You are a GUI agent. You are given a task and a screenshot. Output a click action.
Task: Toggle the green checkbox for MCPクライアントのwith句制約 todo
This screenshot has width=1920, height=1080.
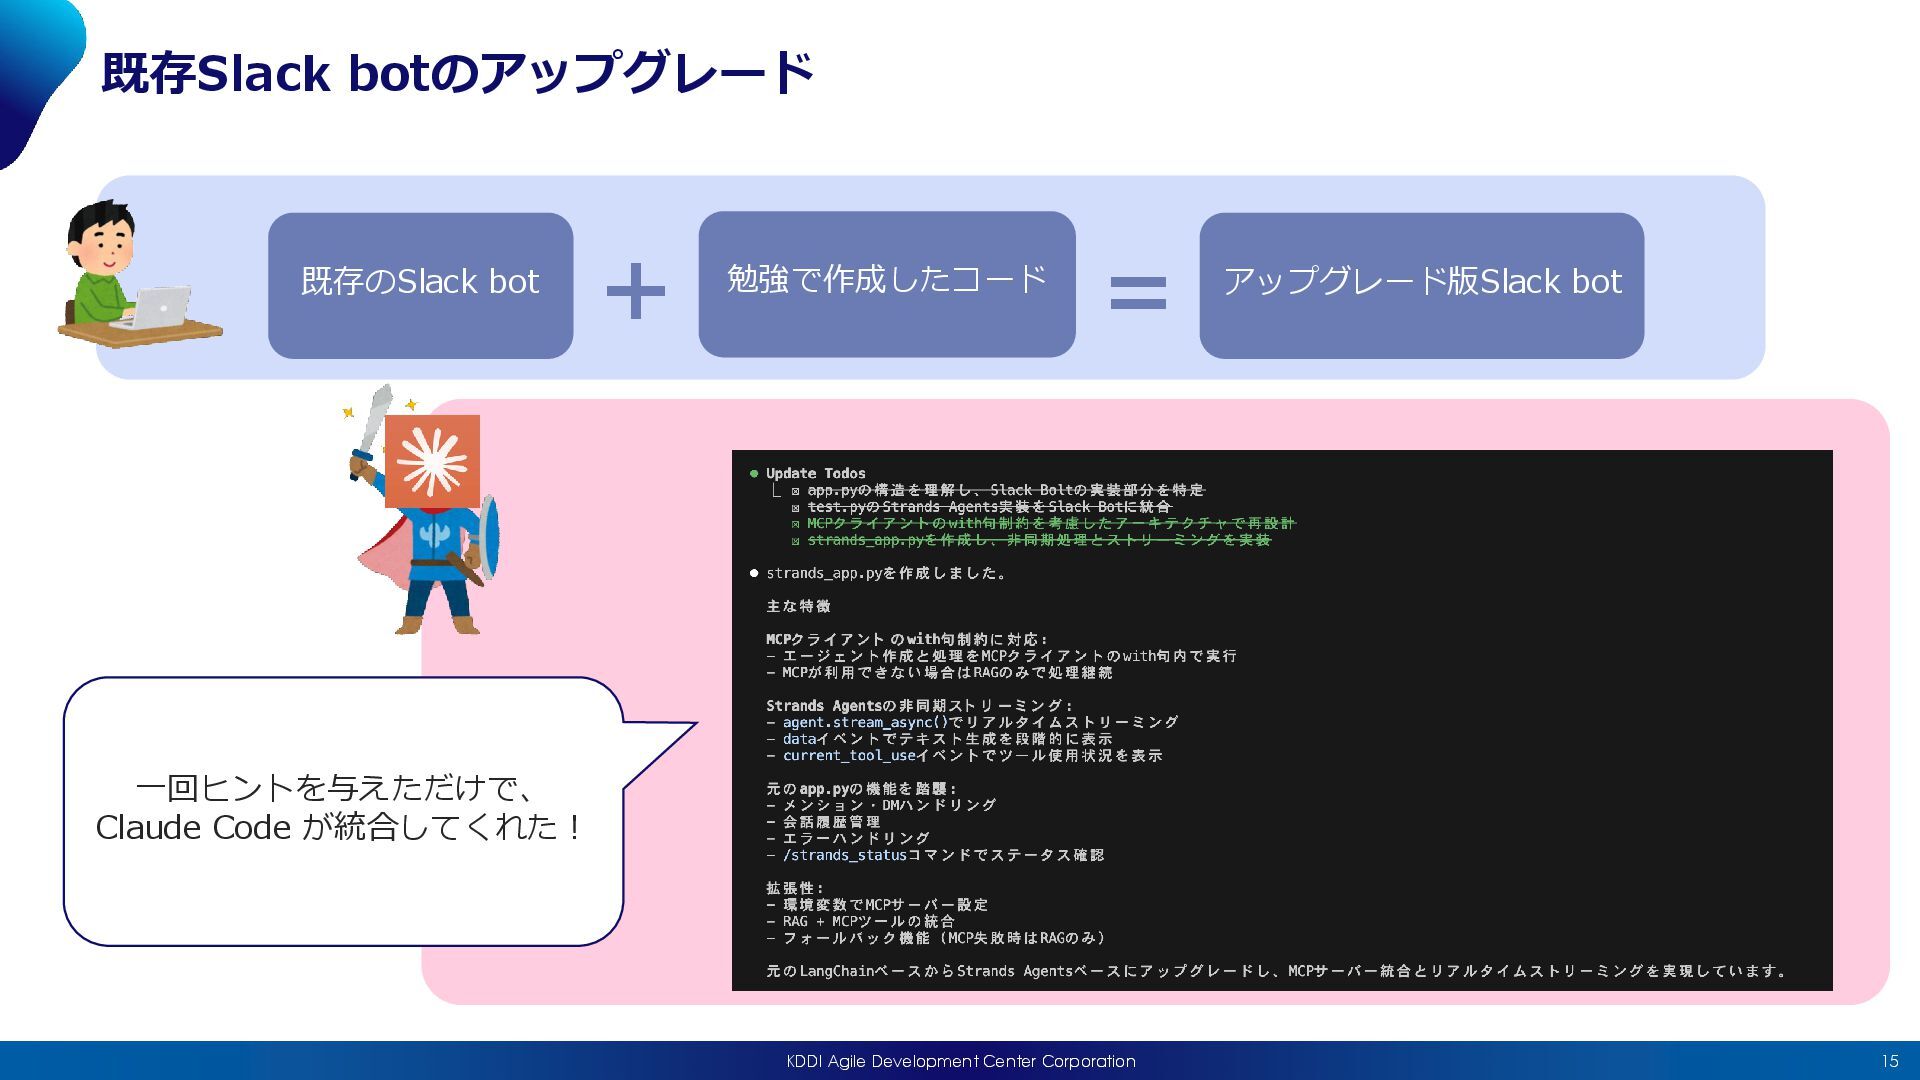(796, 524)
